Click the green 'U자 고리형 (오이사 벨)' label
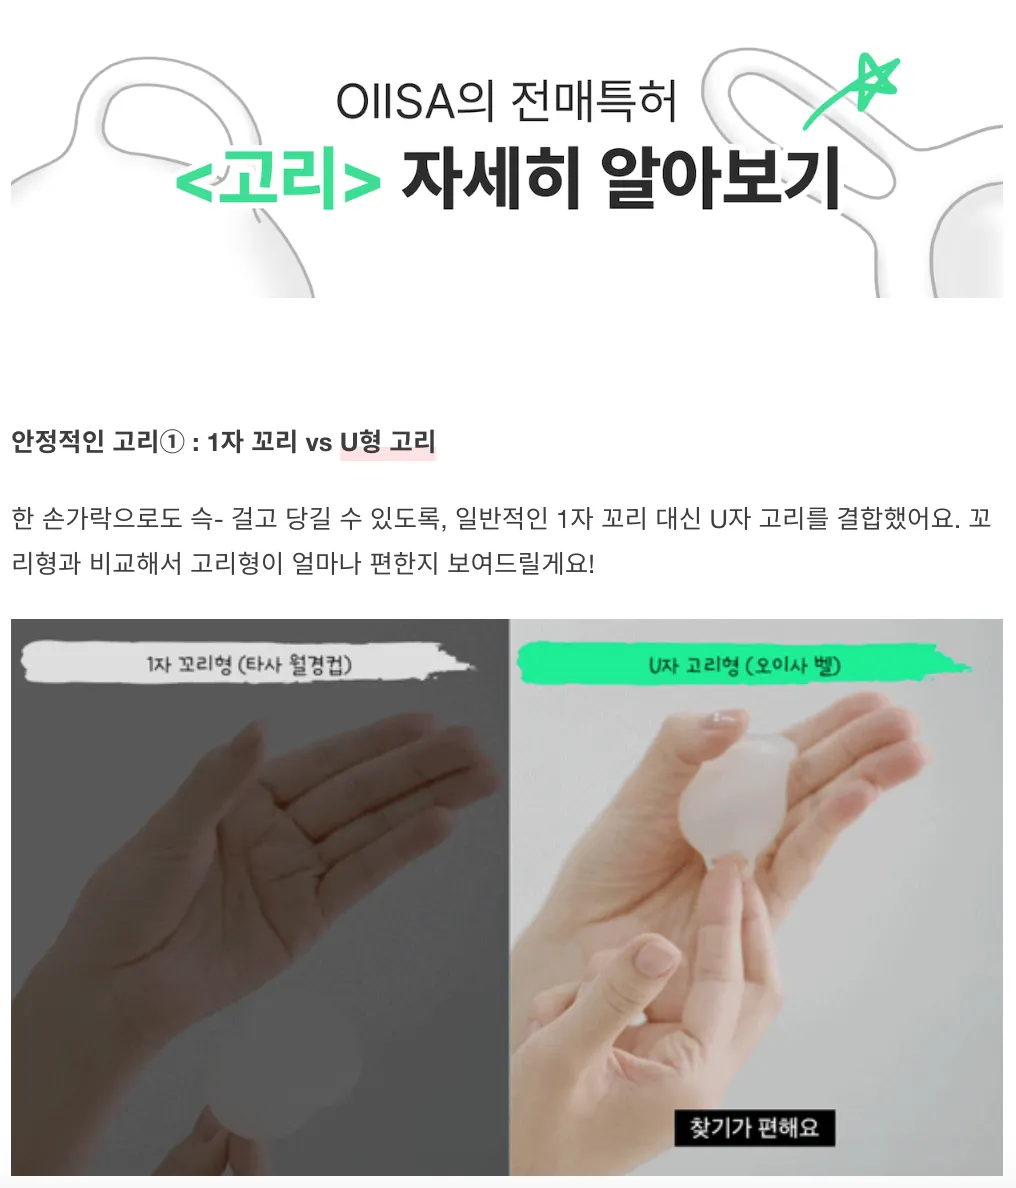The height and width of the screenshot is (1188, 1016). tap(744, 664)
